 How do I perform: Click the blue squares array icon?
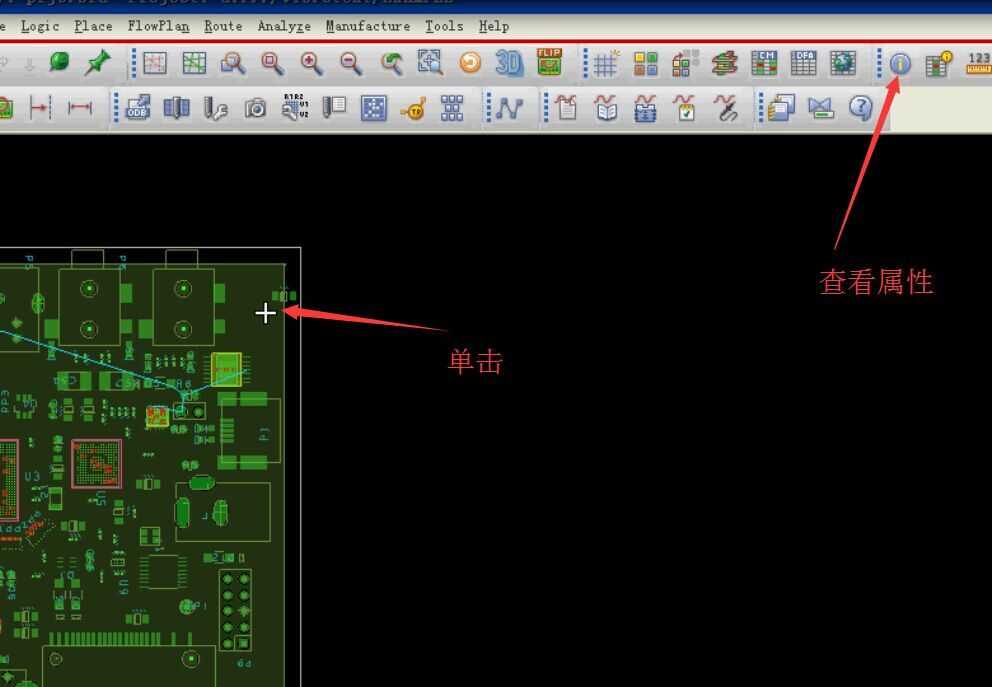tap(452, 108)
